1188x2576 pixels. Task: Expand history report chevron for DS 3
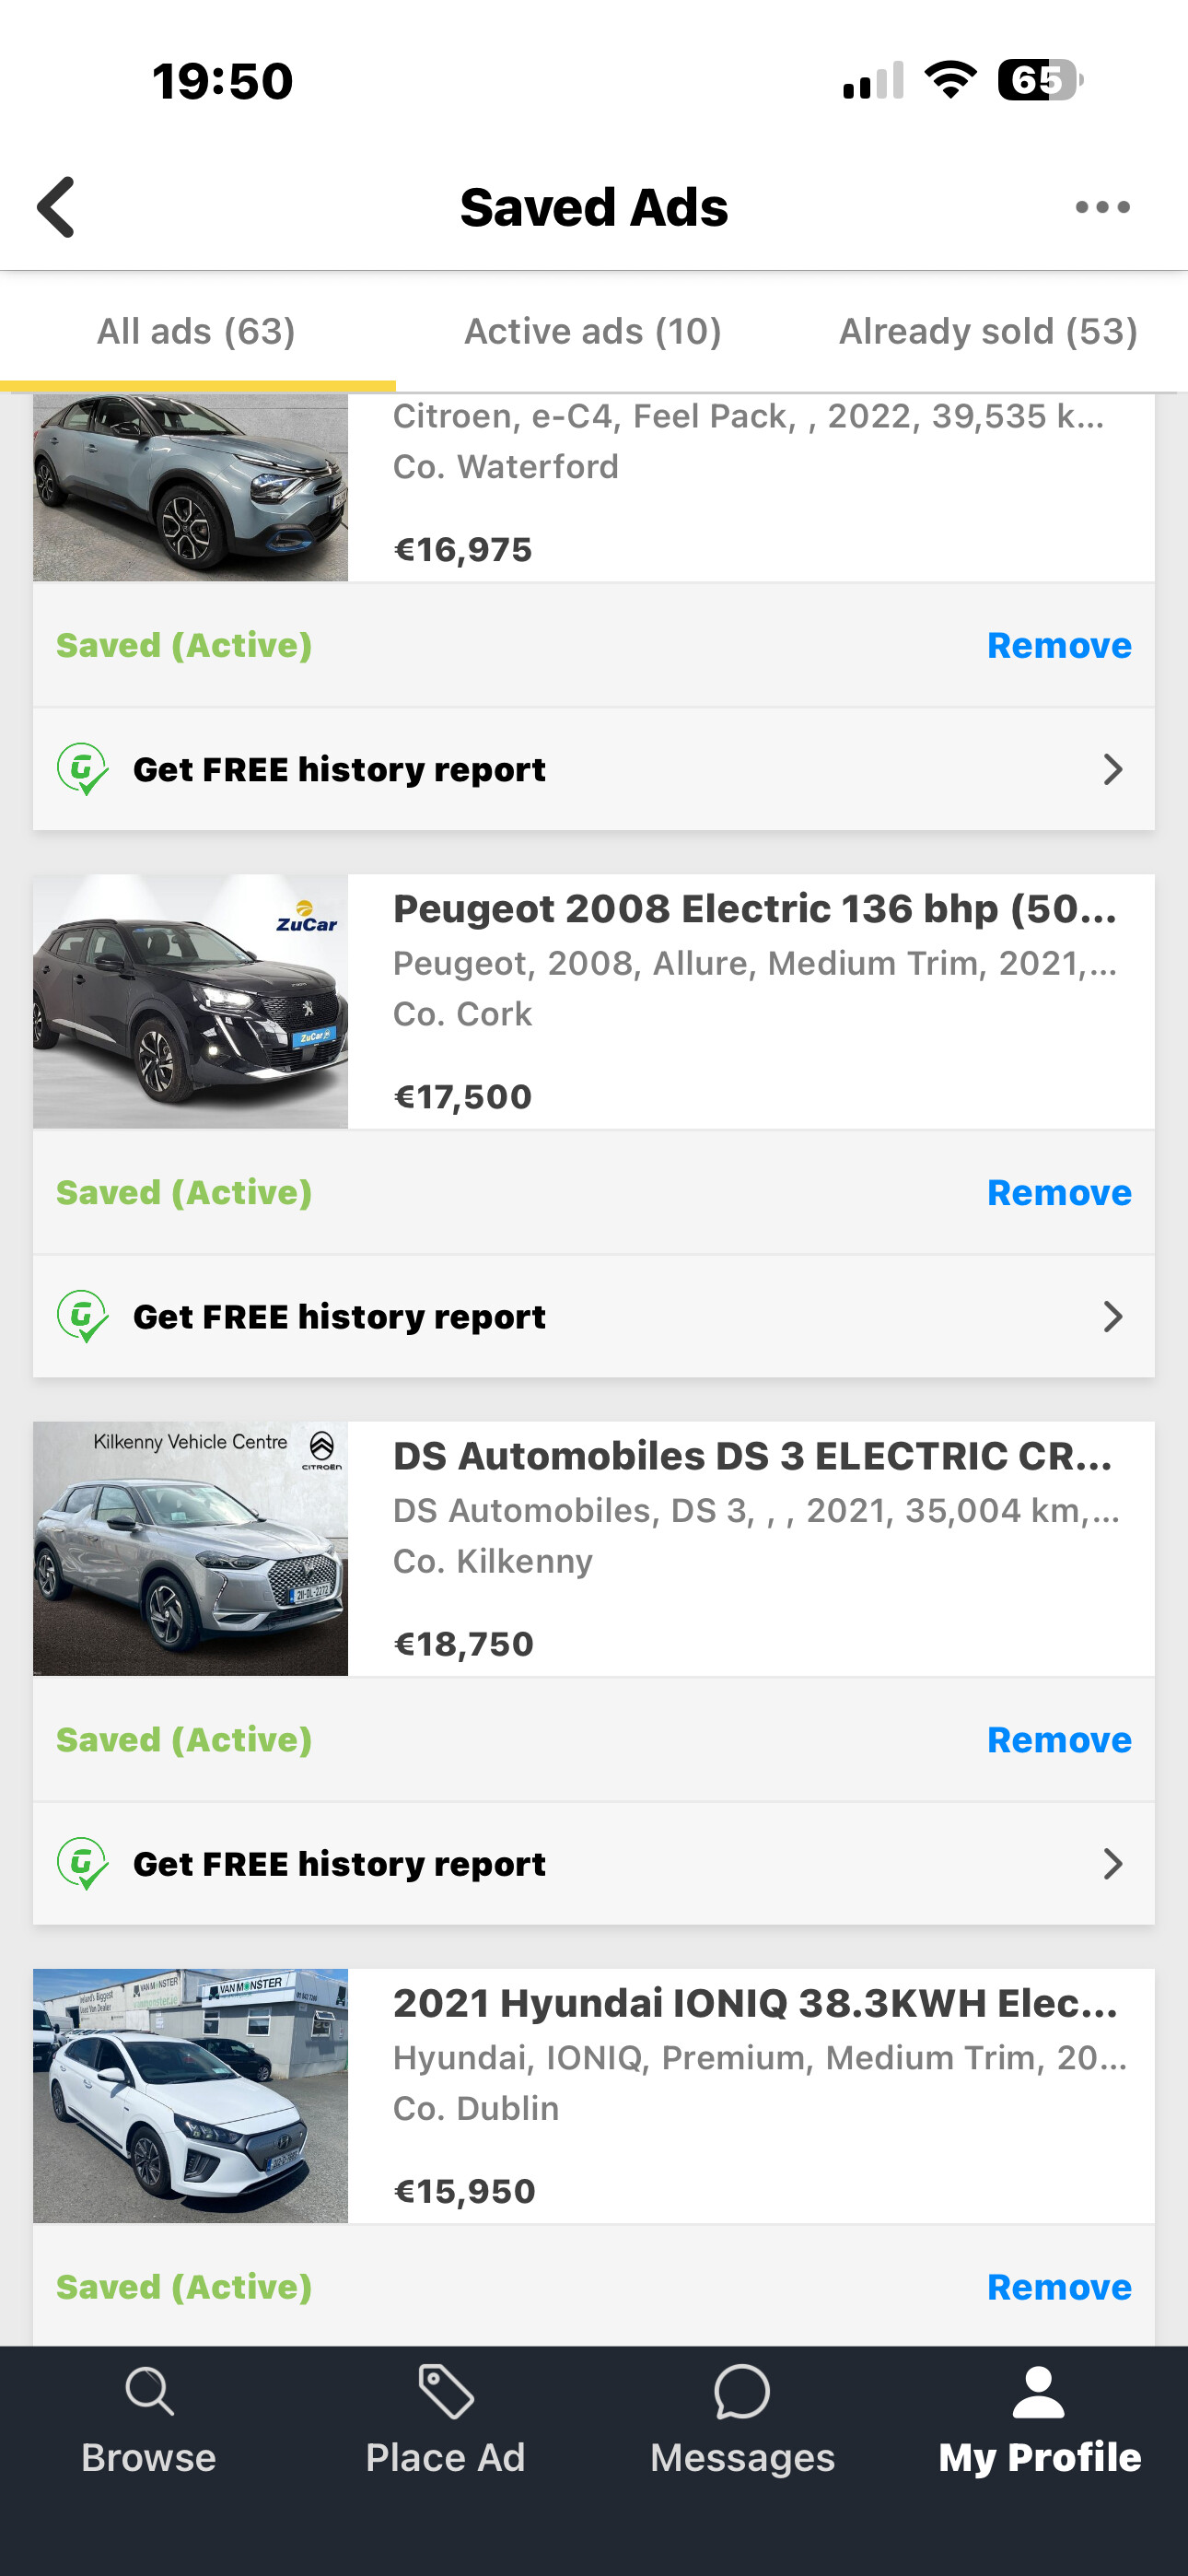tap(1112, 1863)
